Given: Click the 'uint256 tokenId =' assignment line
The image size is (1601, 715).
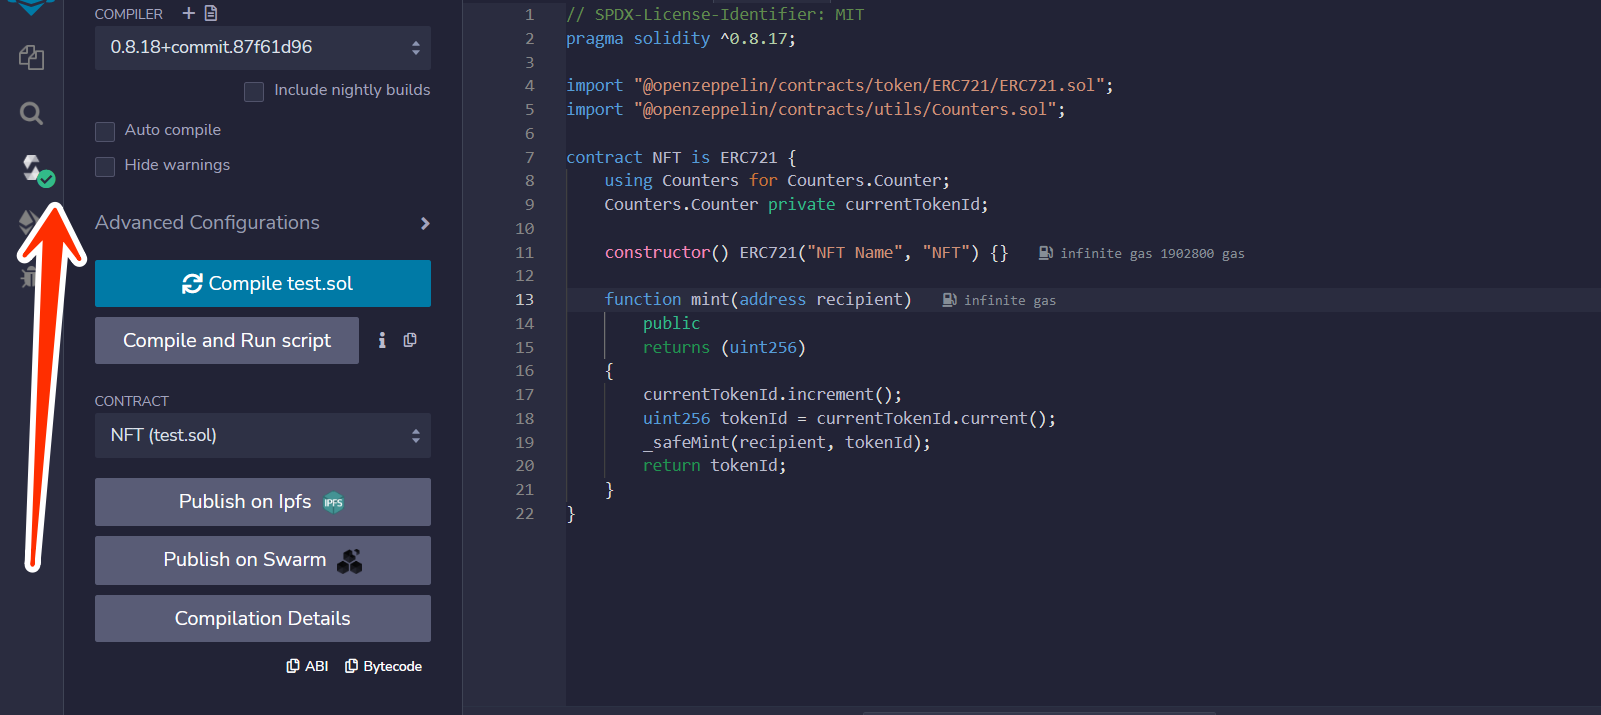Looking at the screenshot, I should coord(849,418).
